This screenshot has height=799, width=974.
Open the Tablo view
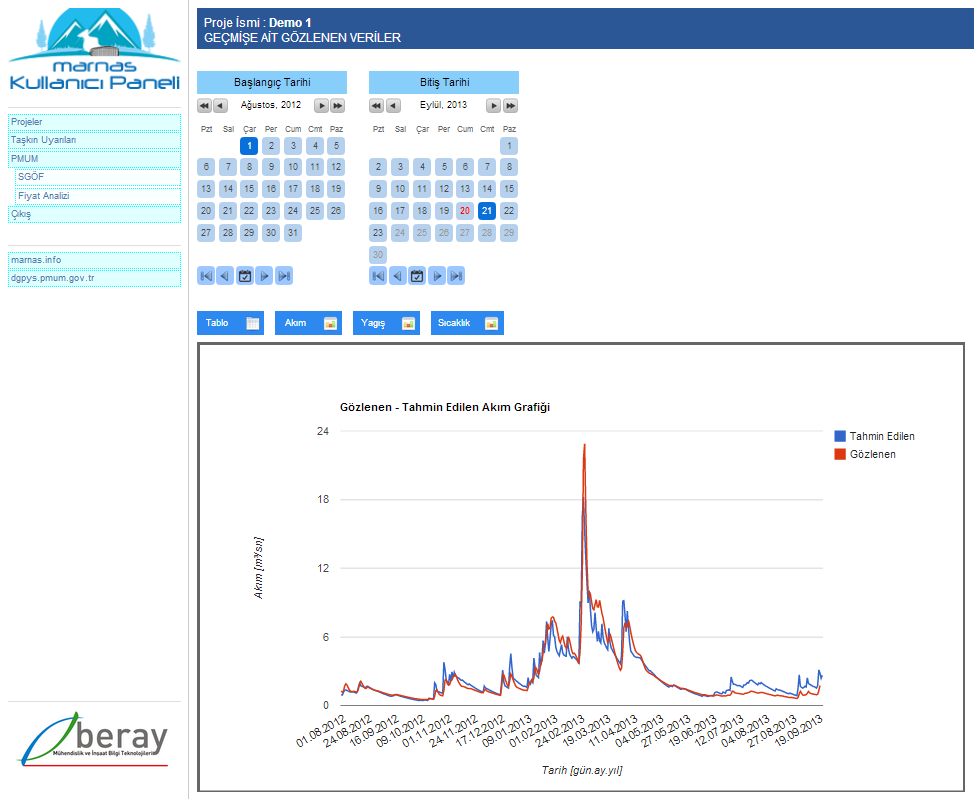(x=231, y=323)
